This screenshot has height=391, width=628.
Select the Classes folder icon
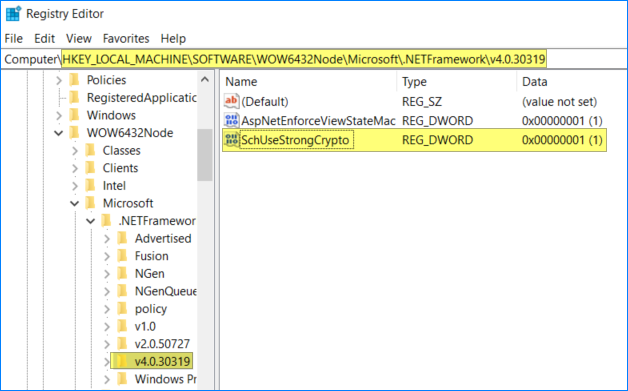click(x=91, y=150)
